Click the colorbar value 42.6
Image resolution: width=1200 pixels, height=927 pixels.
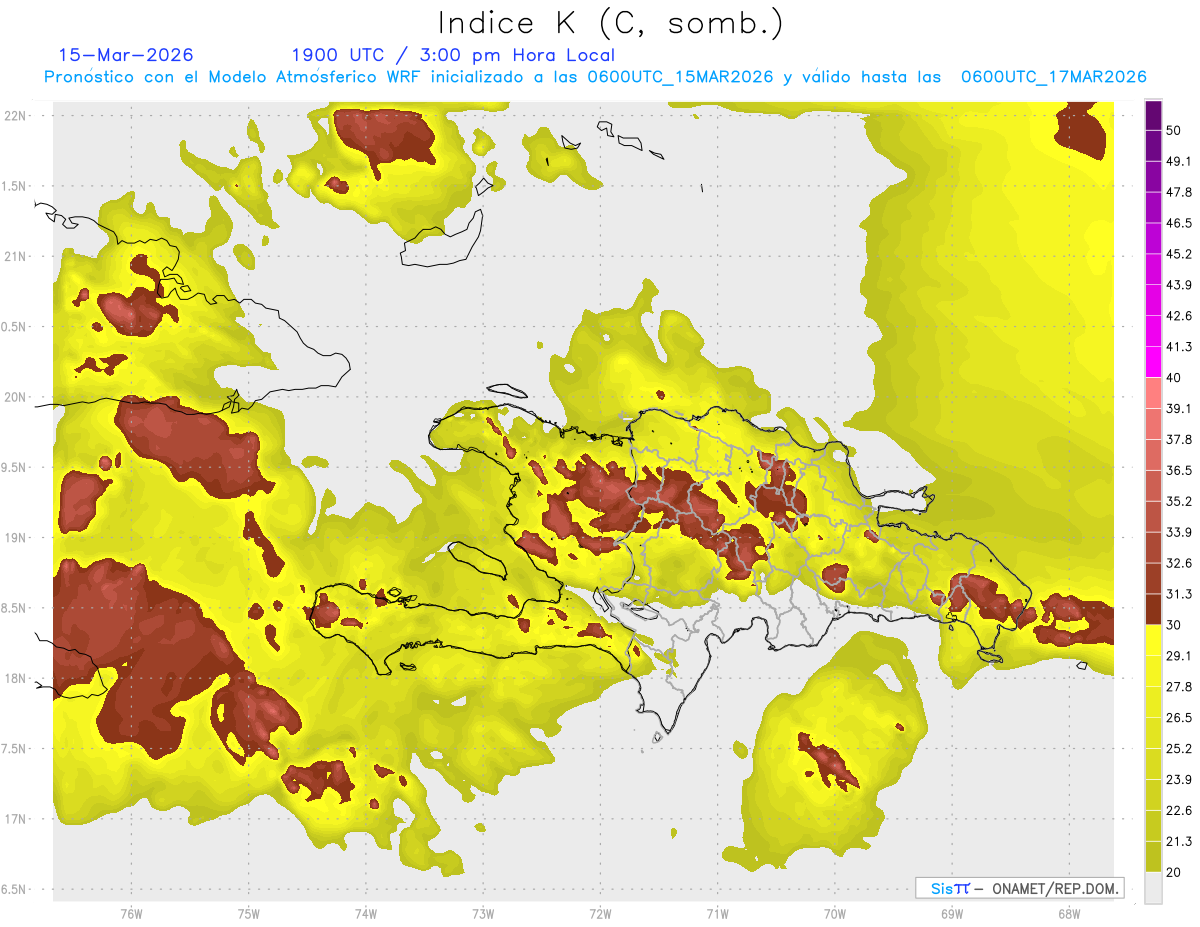click(1178, 316)
